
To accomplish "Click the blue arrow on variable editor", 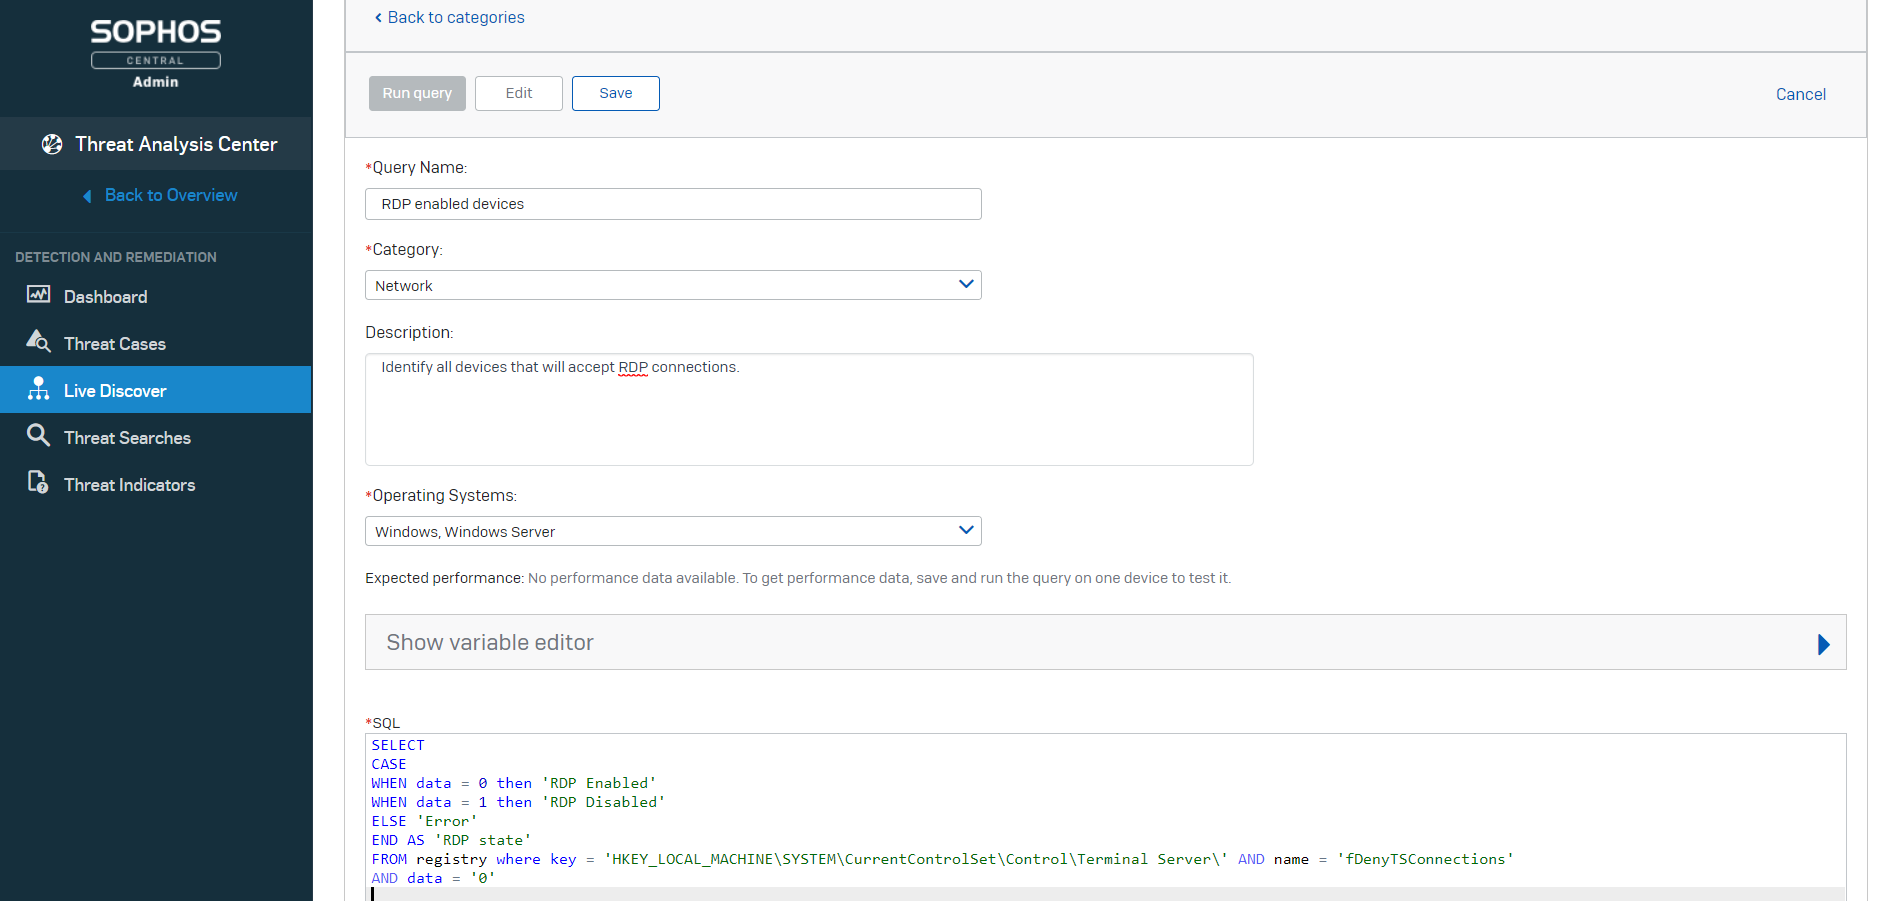I will tap(1823, 644).
